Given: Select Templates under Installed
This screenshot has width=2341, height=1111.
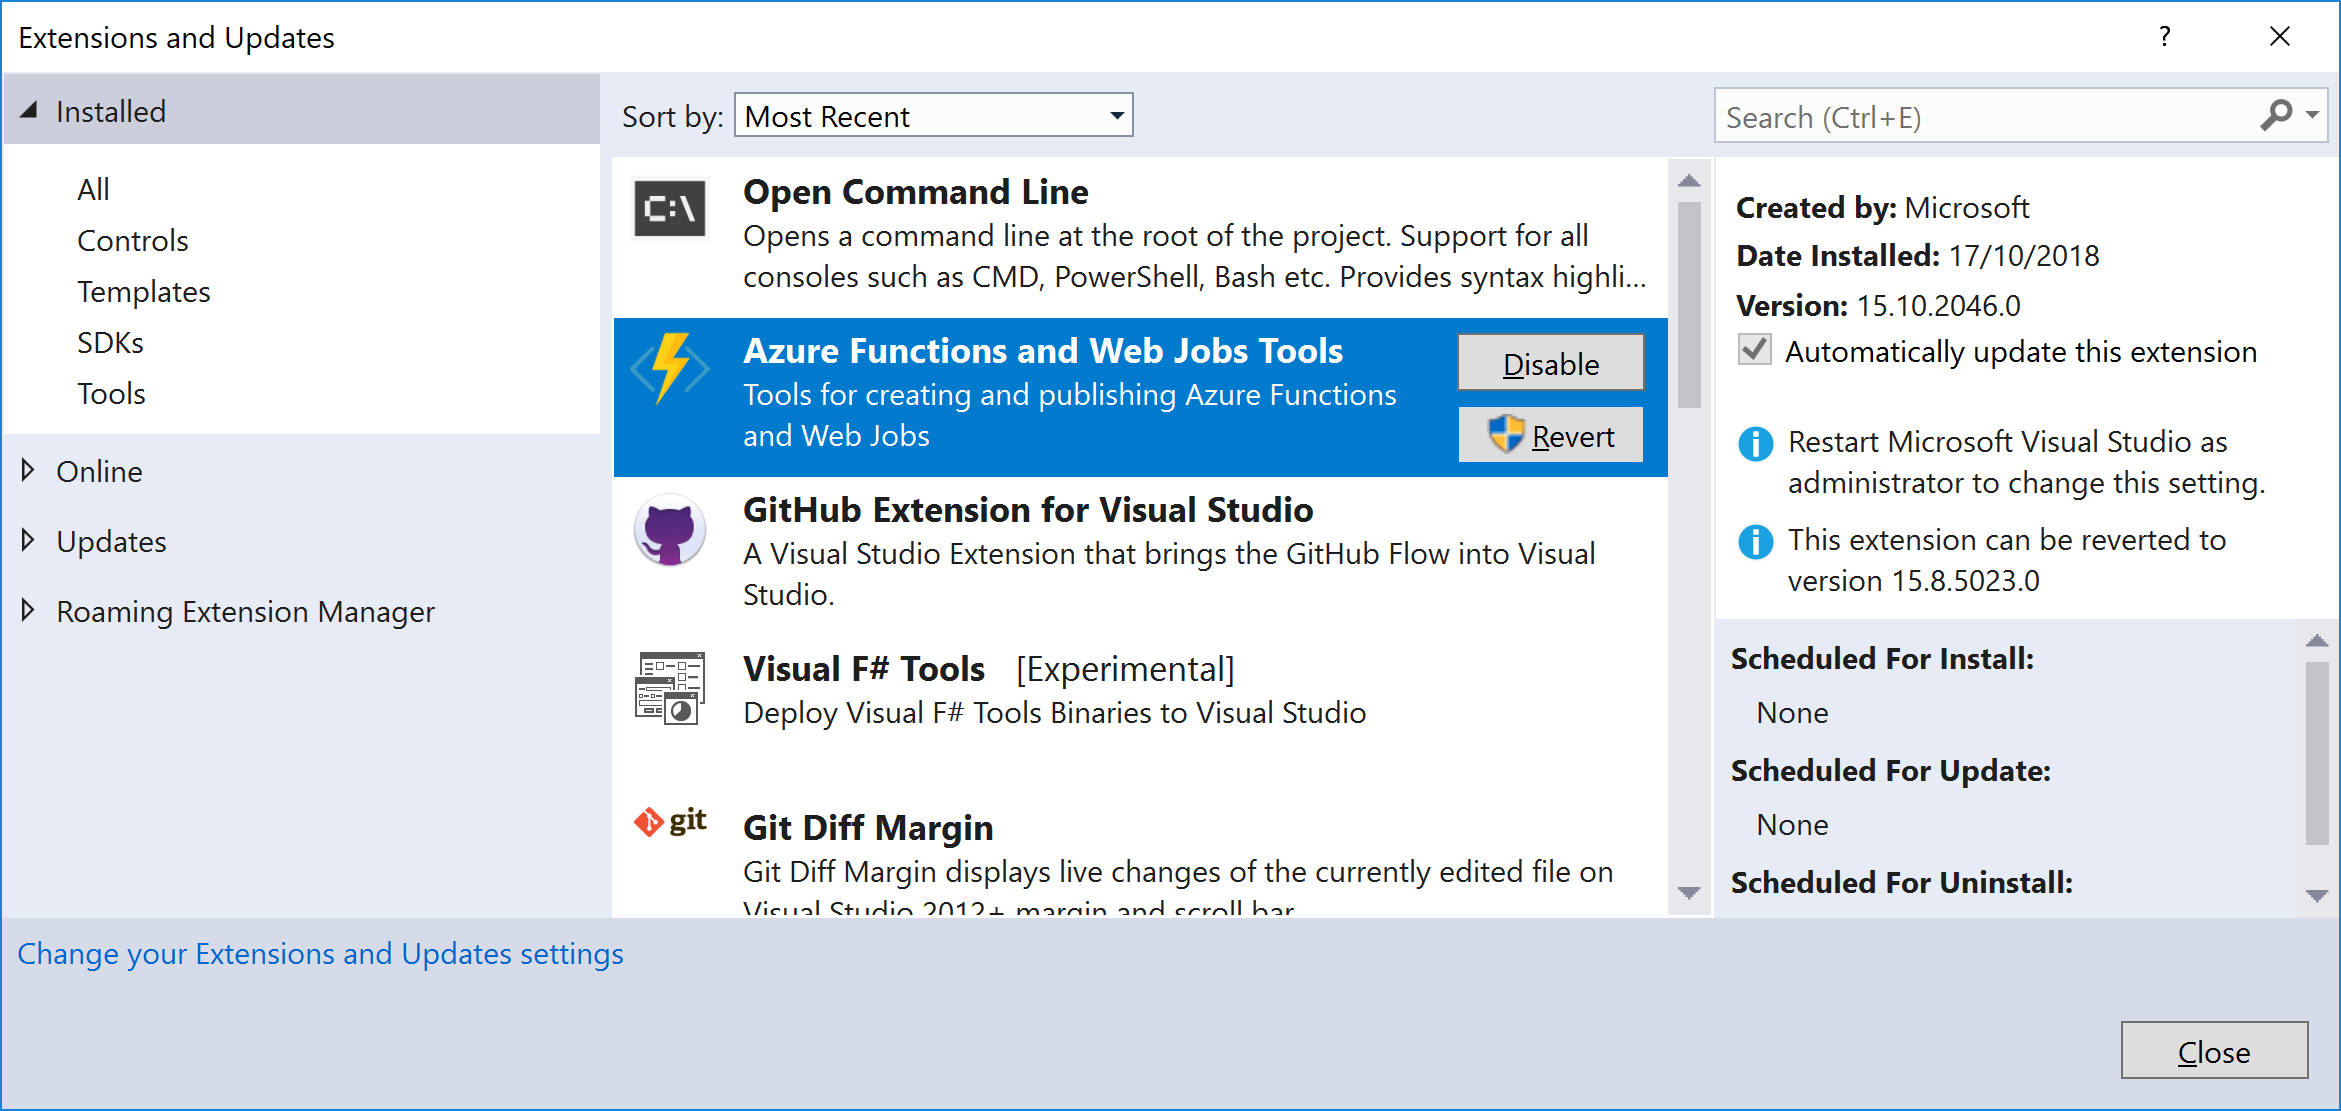Looking at the screenshot, I should coord(144,291).
